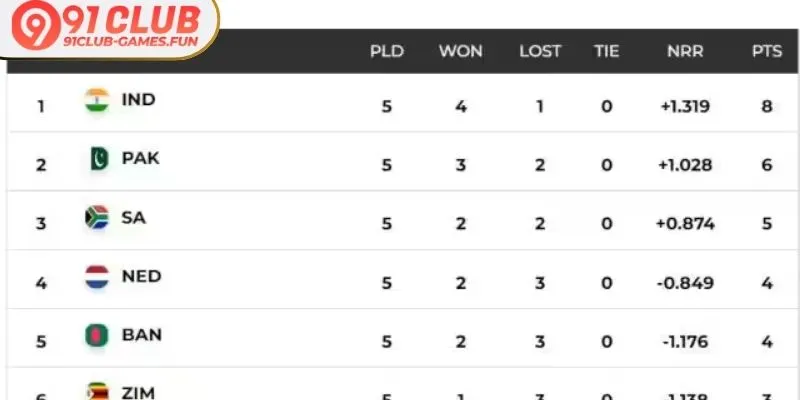Image resolution: width=800 pixels, height=400 pixels.
Task: Select the NED team name
Action: click(x=141, y=276)
